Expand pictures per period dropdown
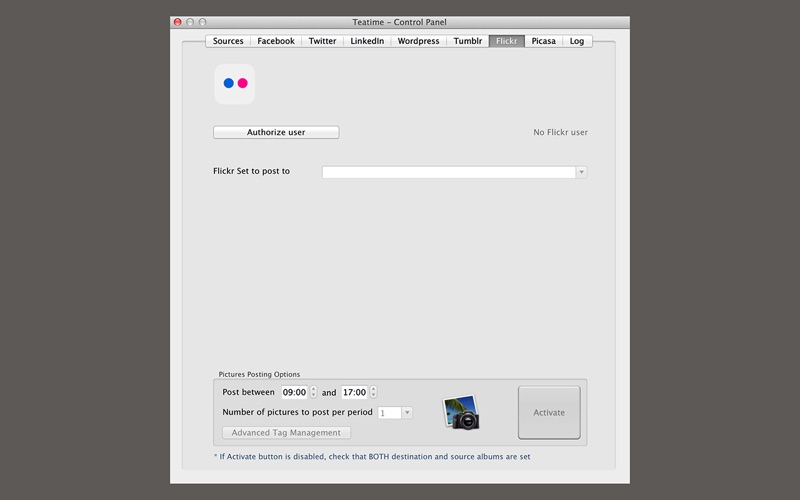 click(x=407, y=412)
